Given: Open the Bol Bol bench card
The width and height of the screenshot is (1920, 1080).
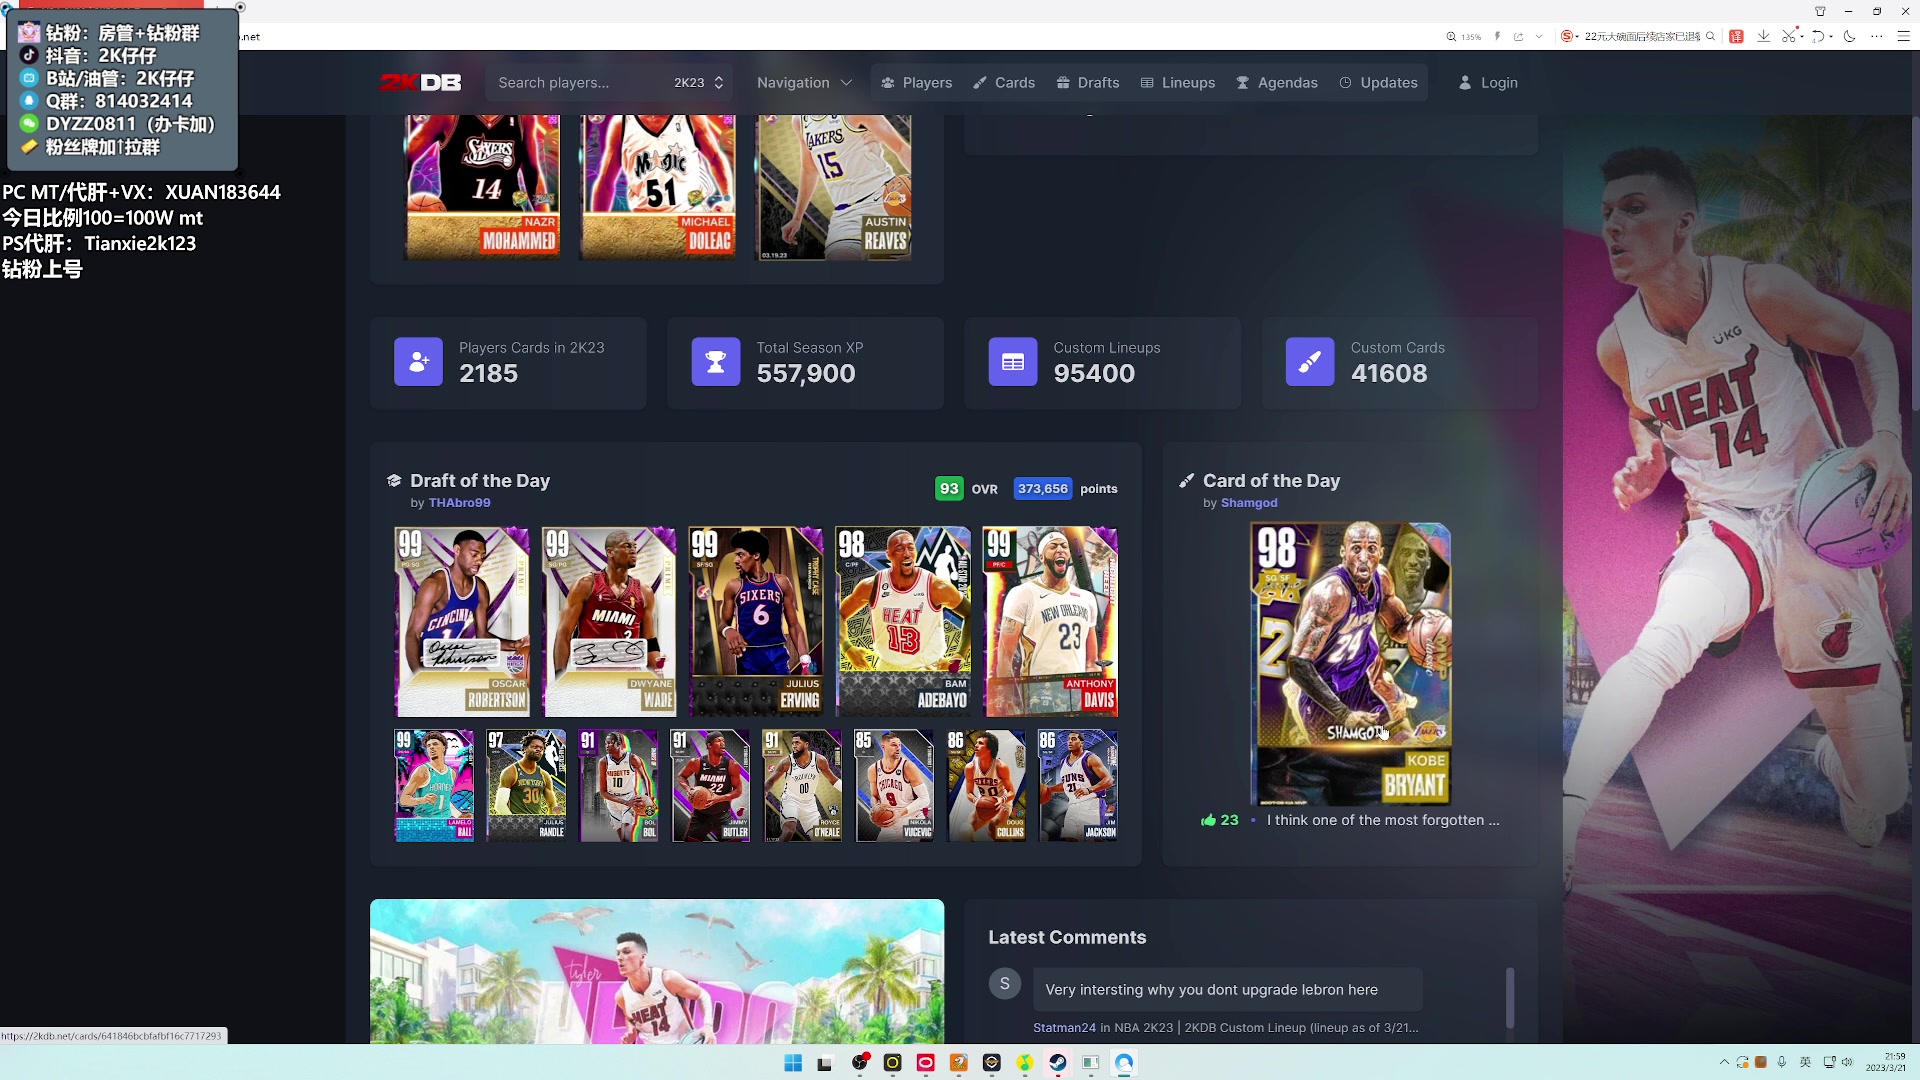Looking at the screenshot, I should [x=618, y=785].
